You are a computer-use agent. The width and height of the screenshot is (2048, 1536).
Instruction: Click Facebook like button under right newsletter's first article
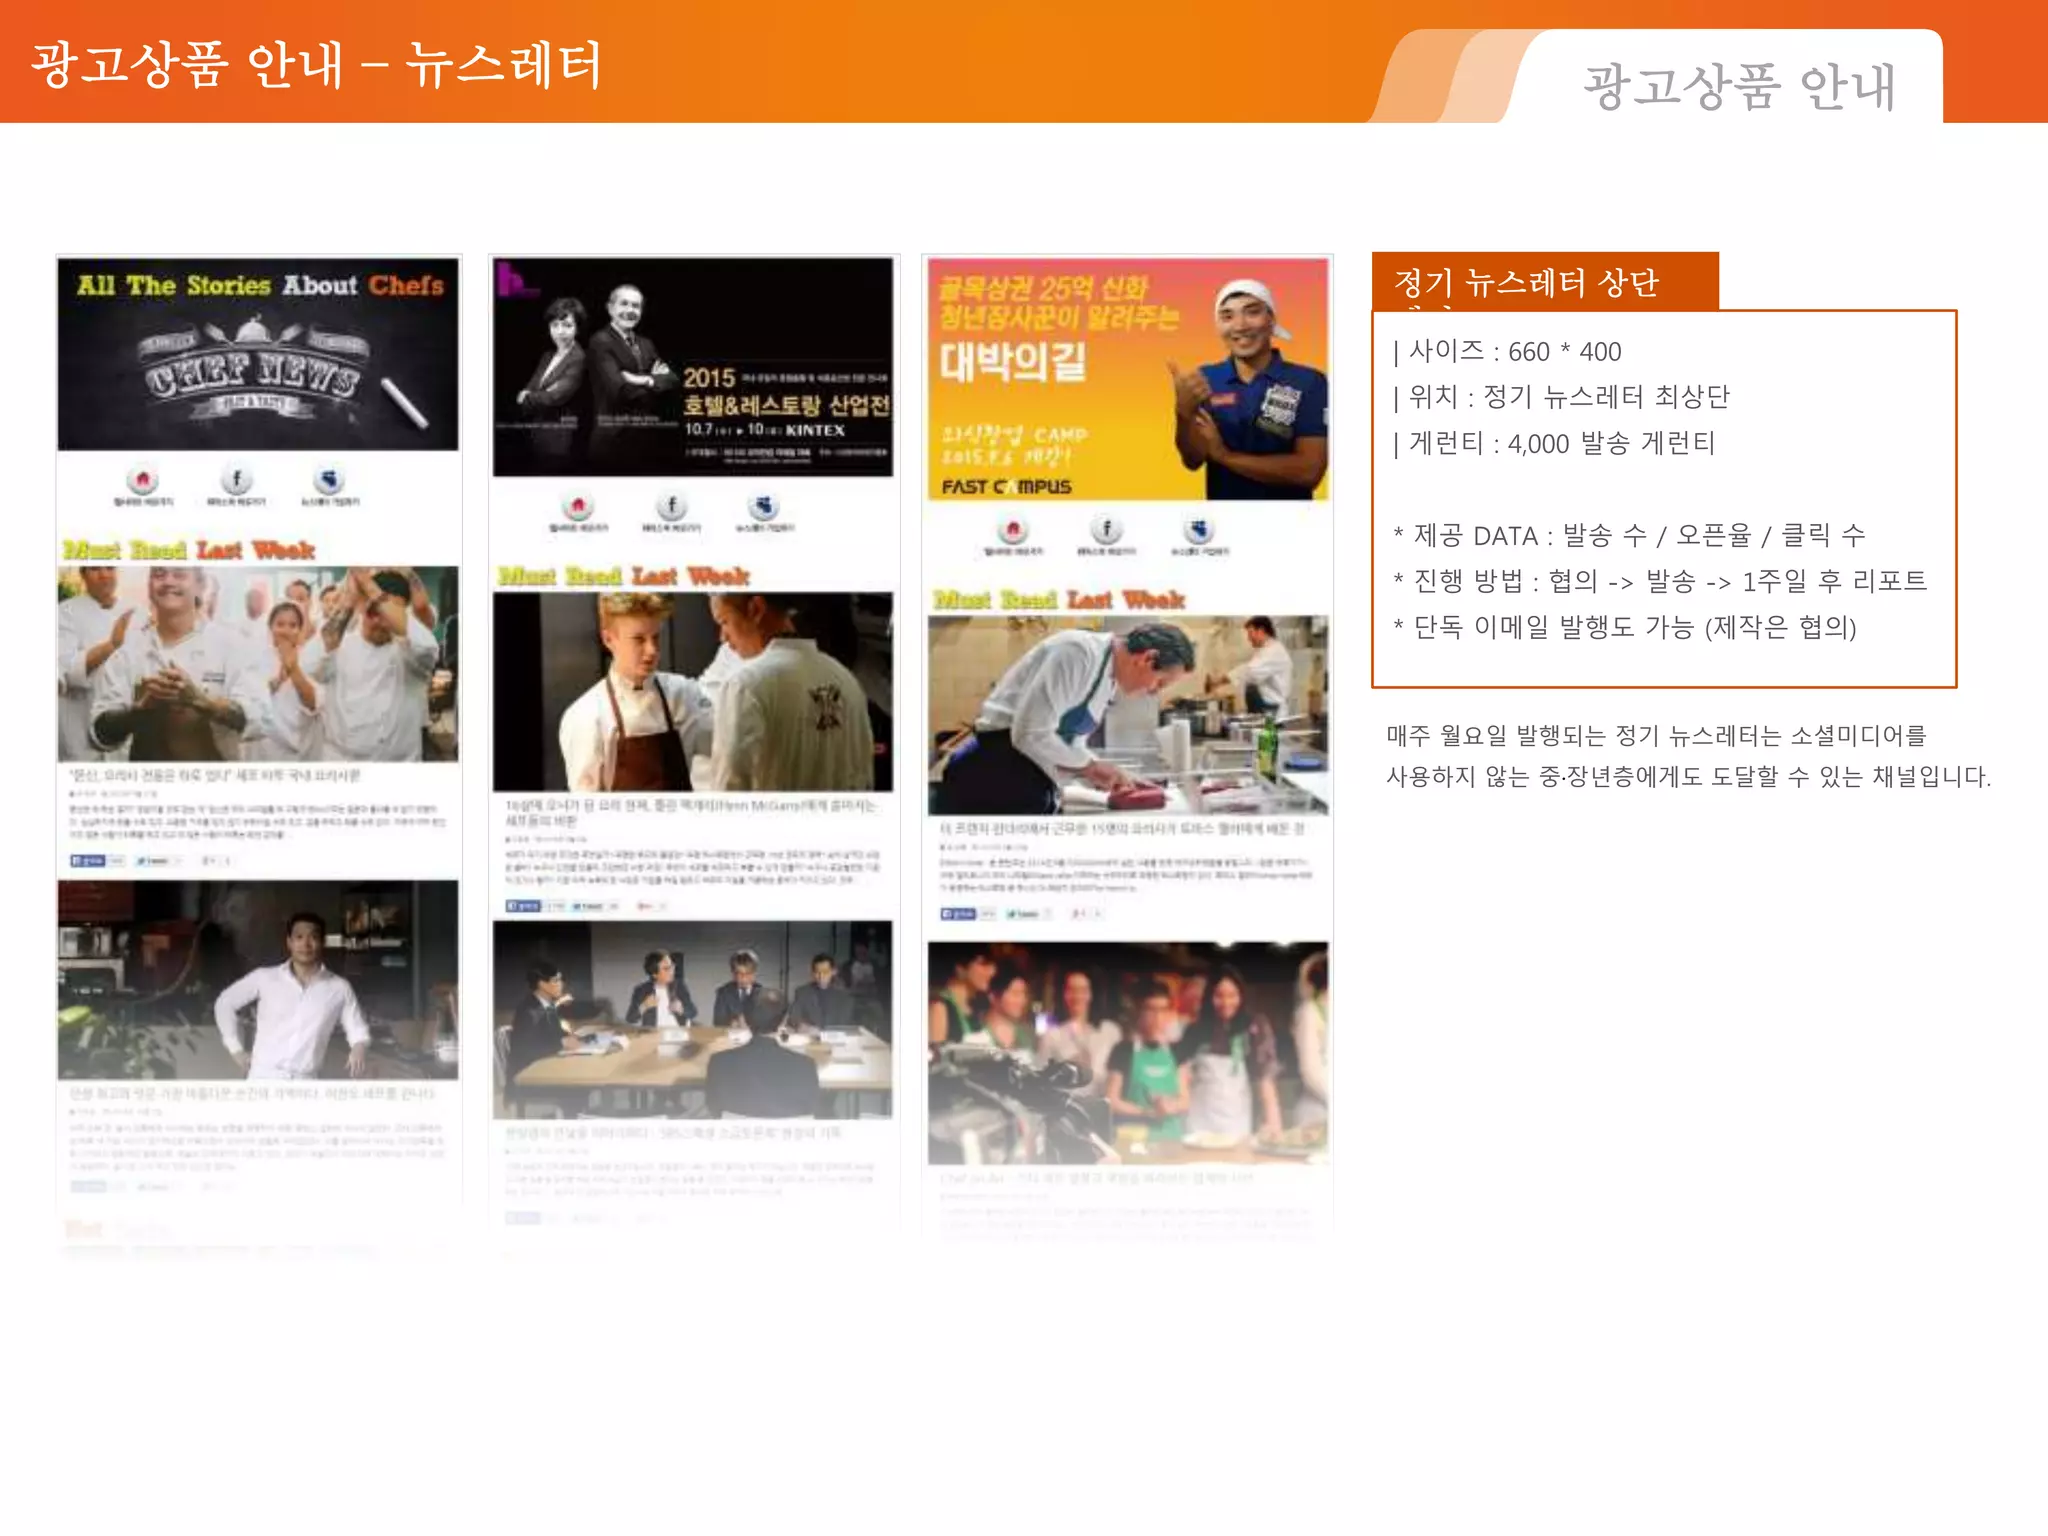click(x=958, y=913)
